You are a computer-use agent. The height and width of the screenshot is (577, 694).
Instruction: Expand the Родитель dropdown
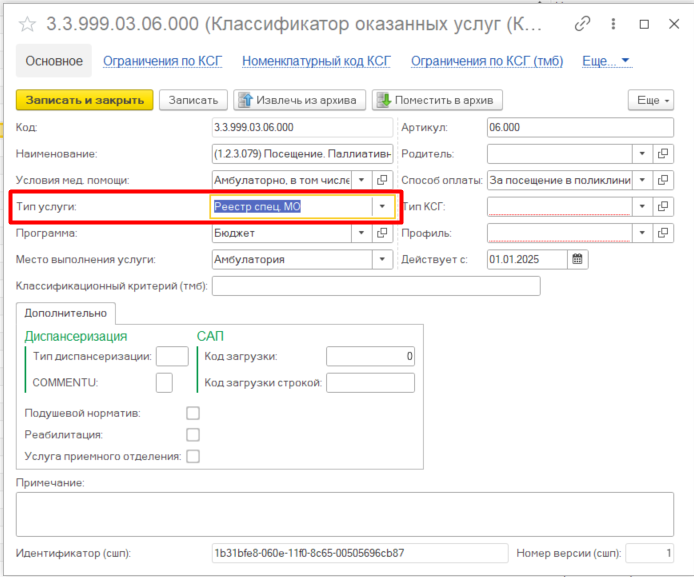(x=642, y=154)
